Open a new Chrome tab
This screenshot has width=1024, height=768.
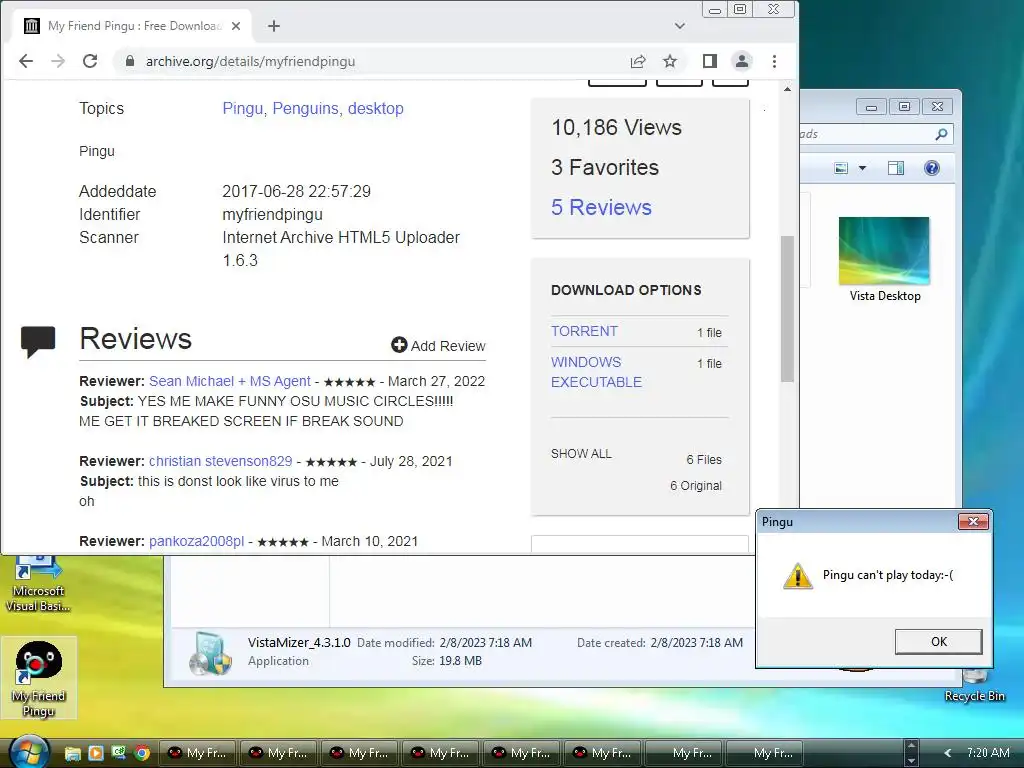pos(274,26)
